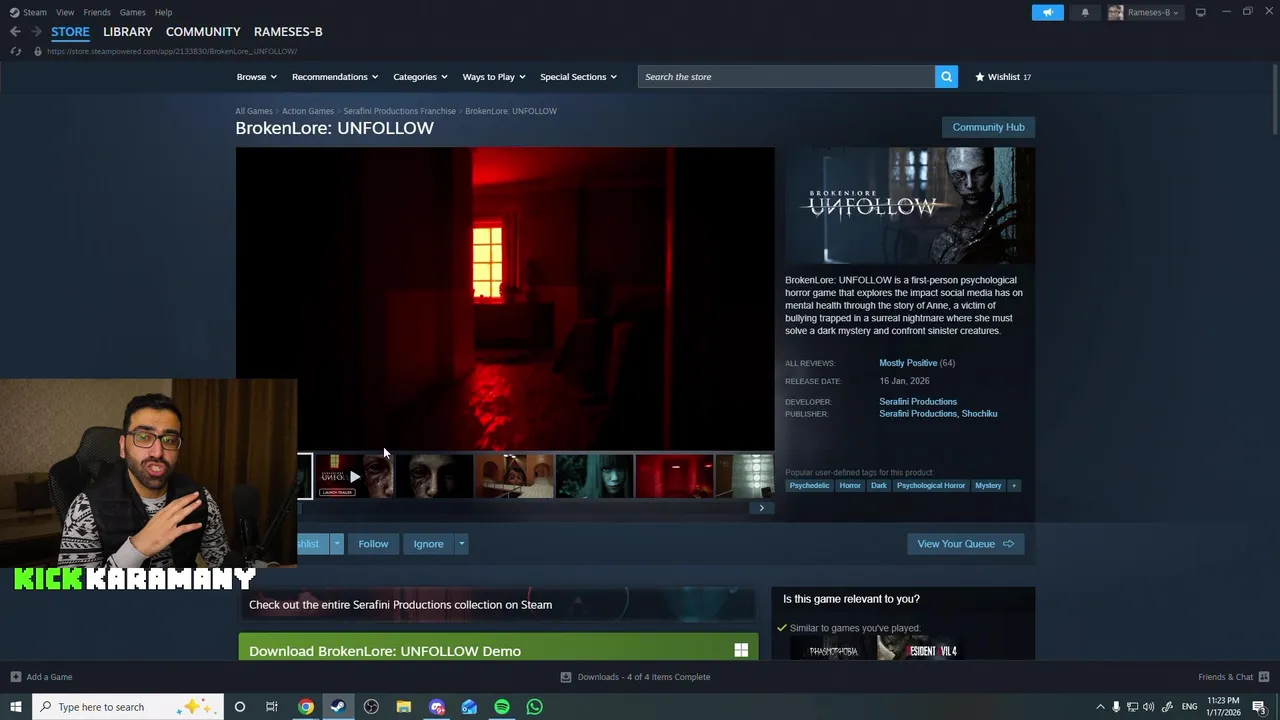The image size is (1280, 720).
Task: Select the red corridor screenshot thumbnail
Action: point(674,476)
